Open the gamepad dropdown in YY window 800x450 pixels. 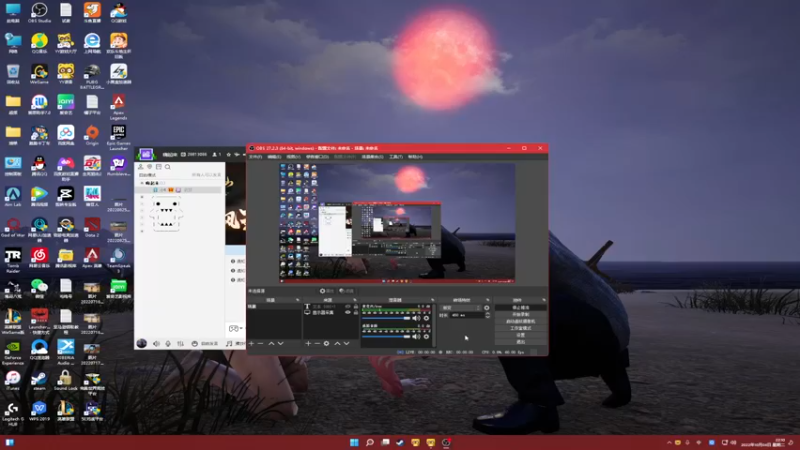tap(236, 328)
